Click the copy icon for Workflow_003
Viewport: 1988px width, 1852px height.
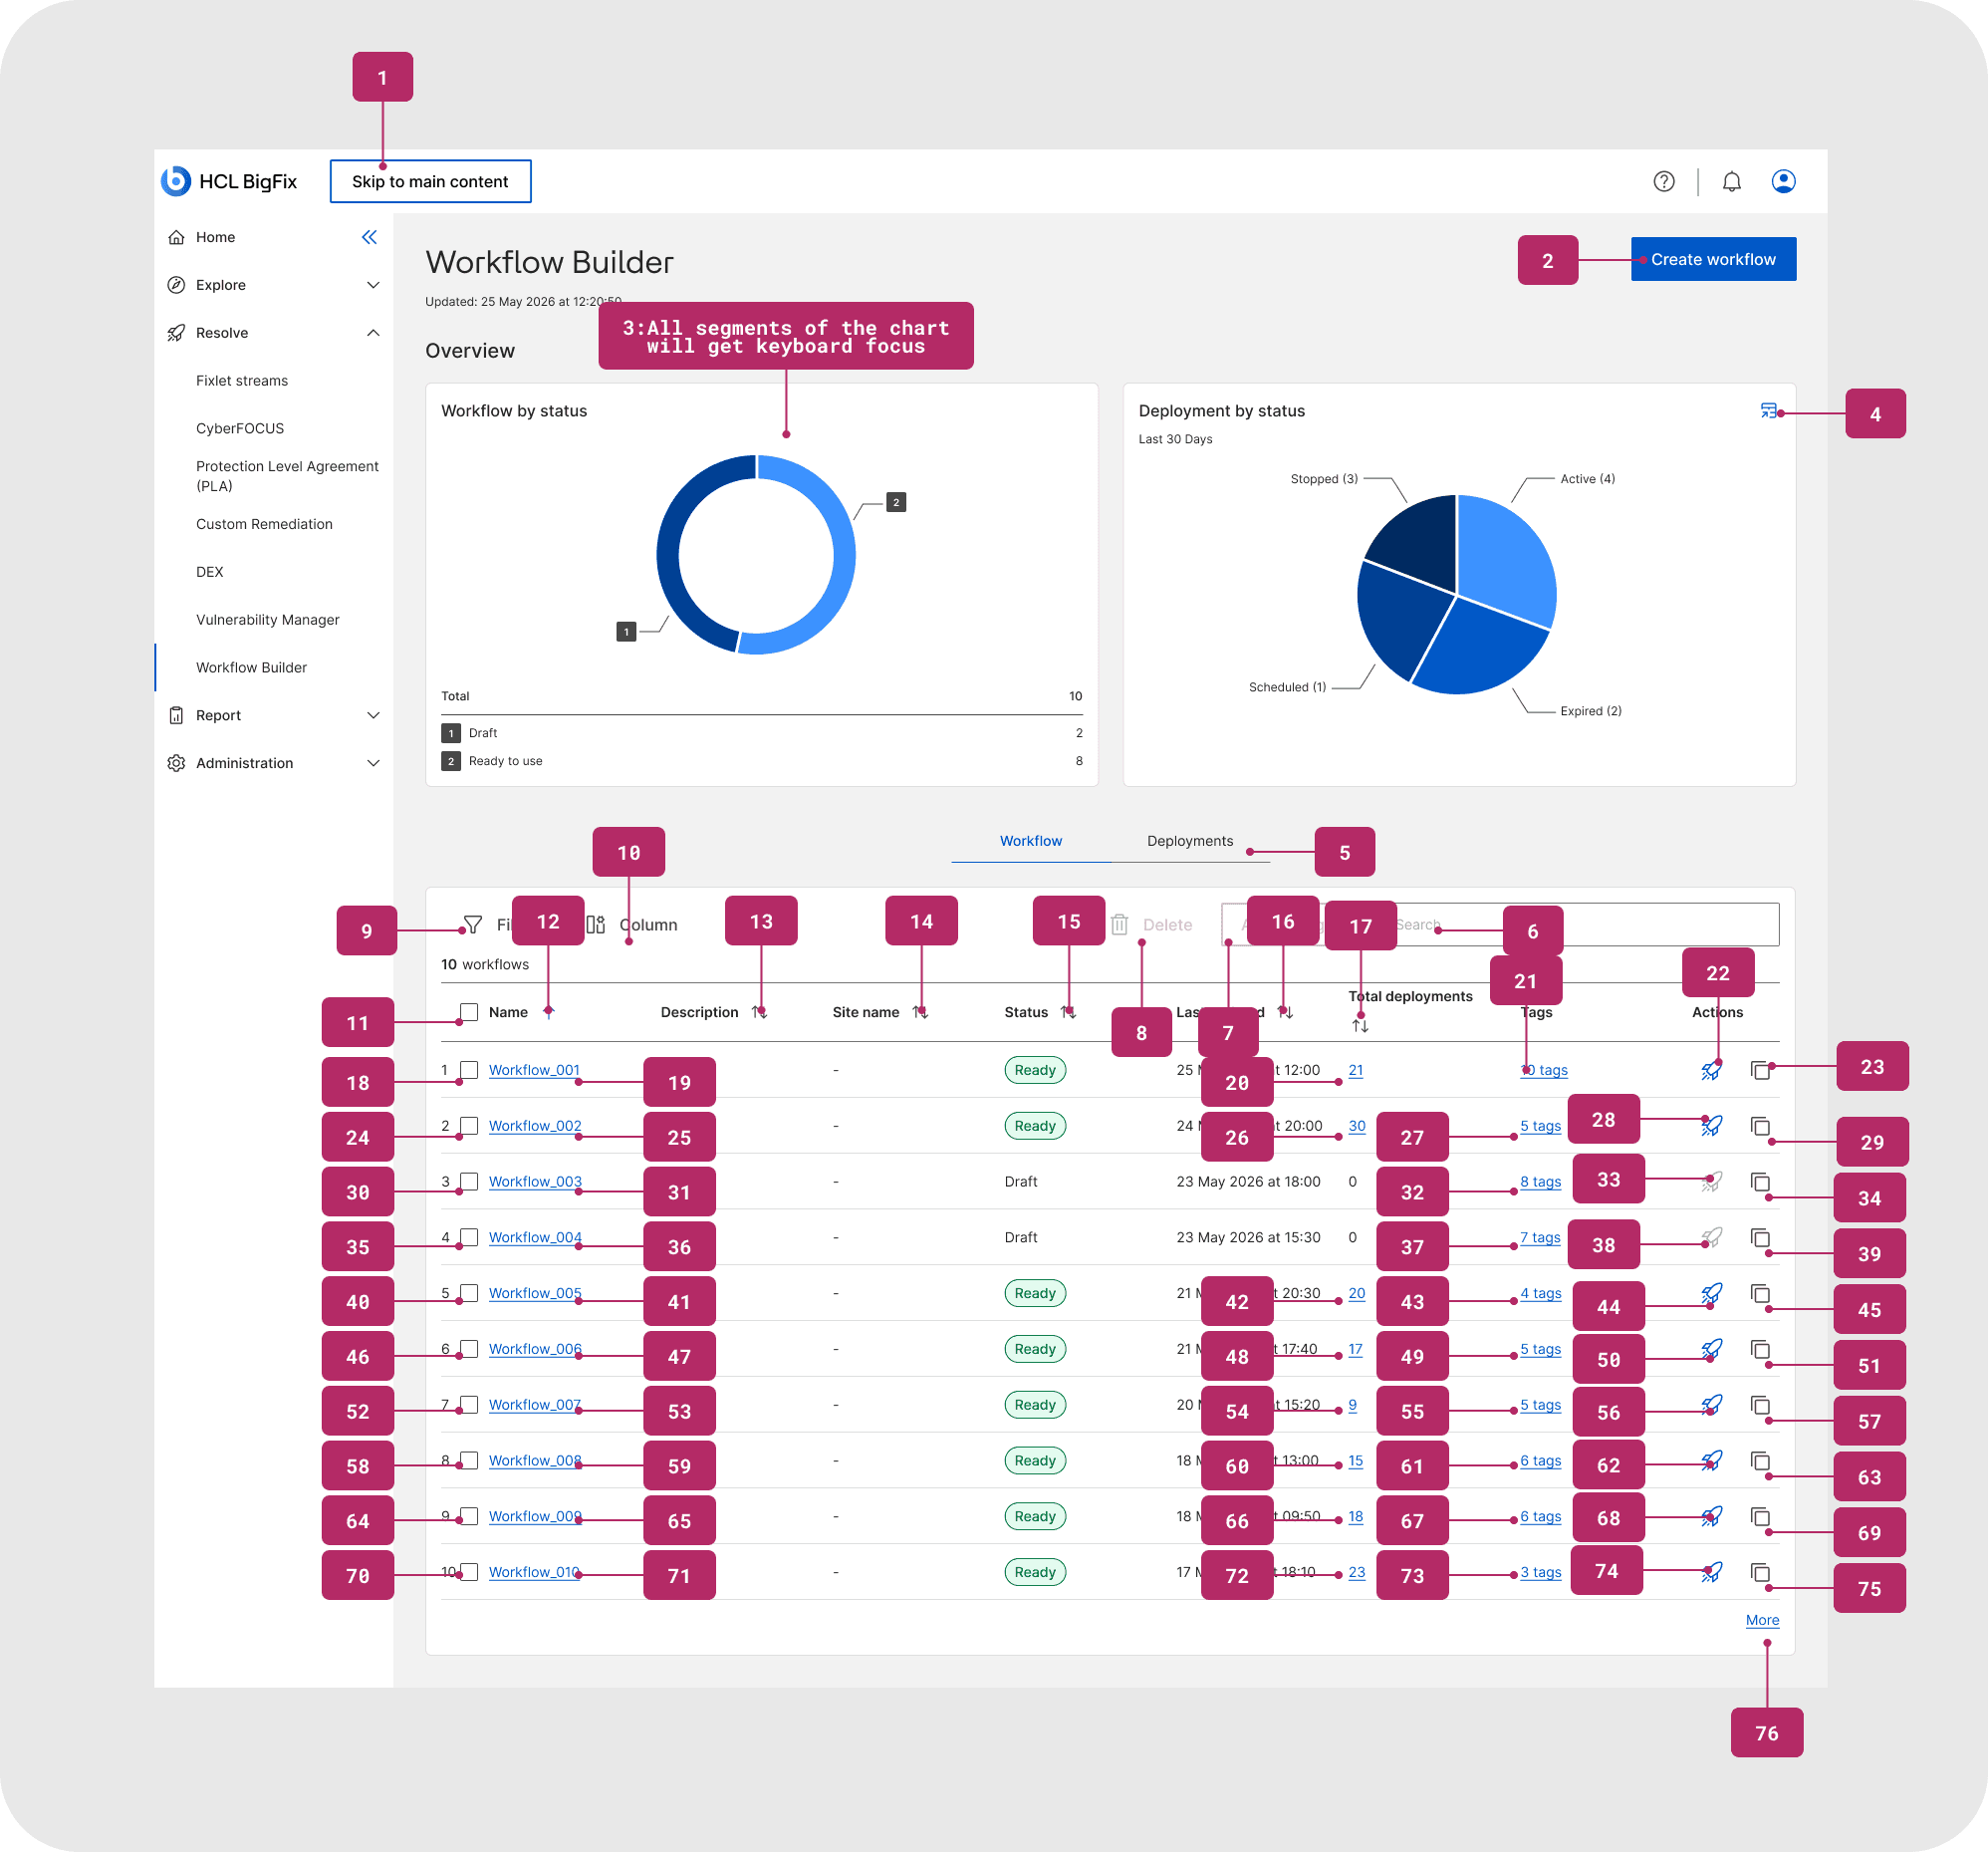[x=1761, y=1182]
